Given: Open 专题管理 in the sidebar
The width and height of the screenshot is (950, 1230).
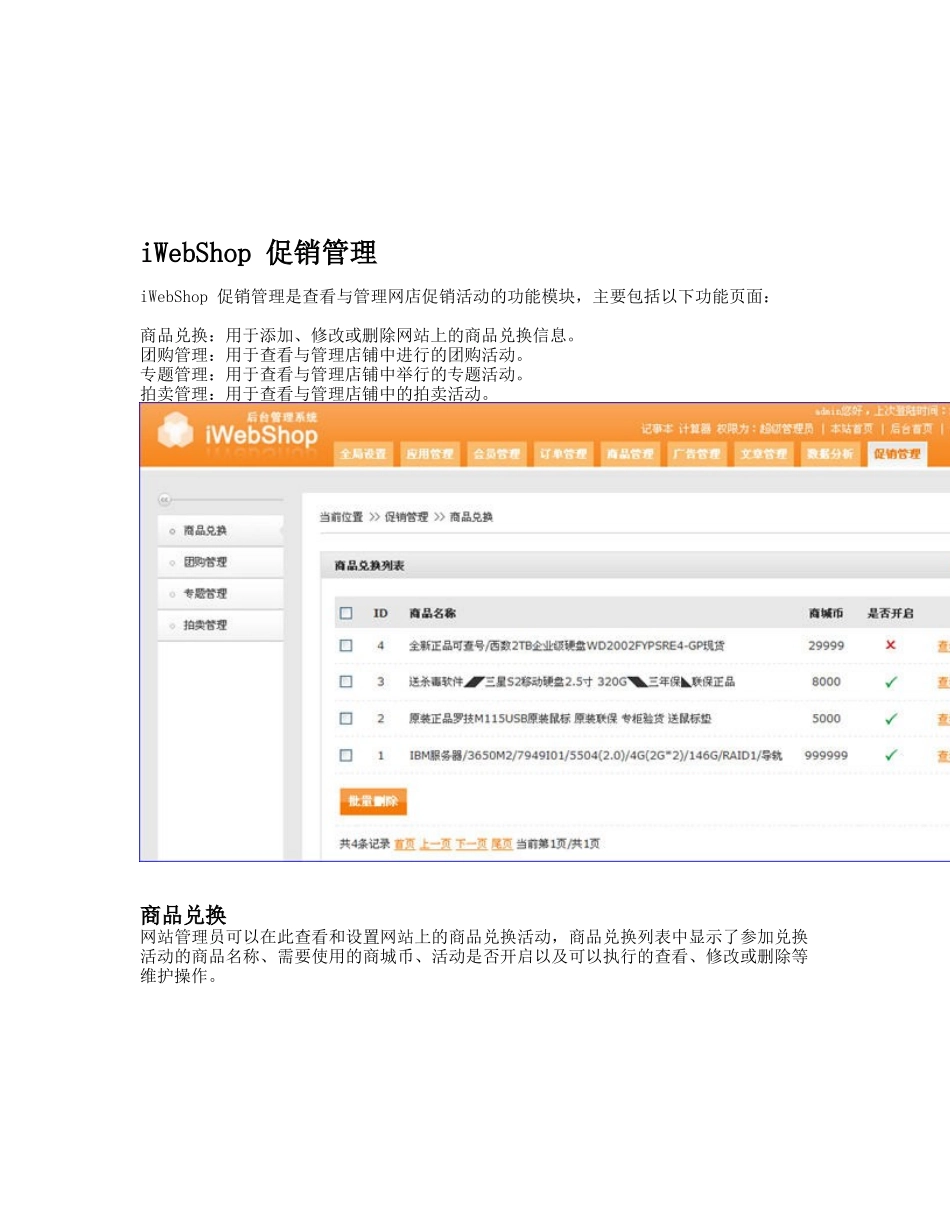Looking at the screenshot, I should point(221,594).
